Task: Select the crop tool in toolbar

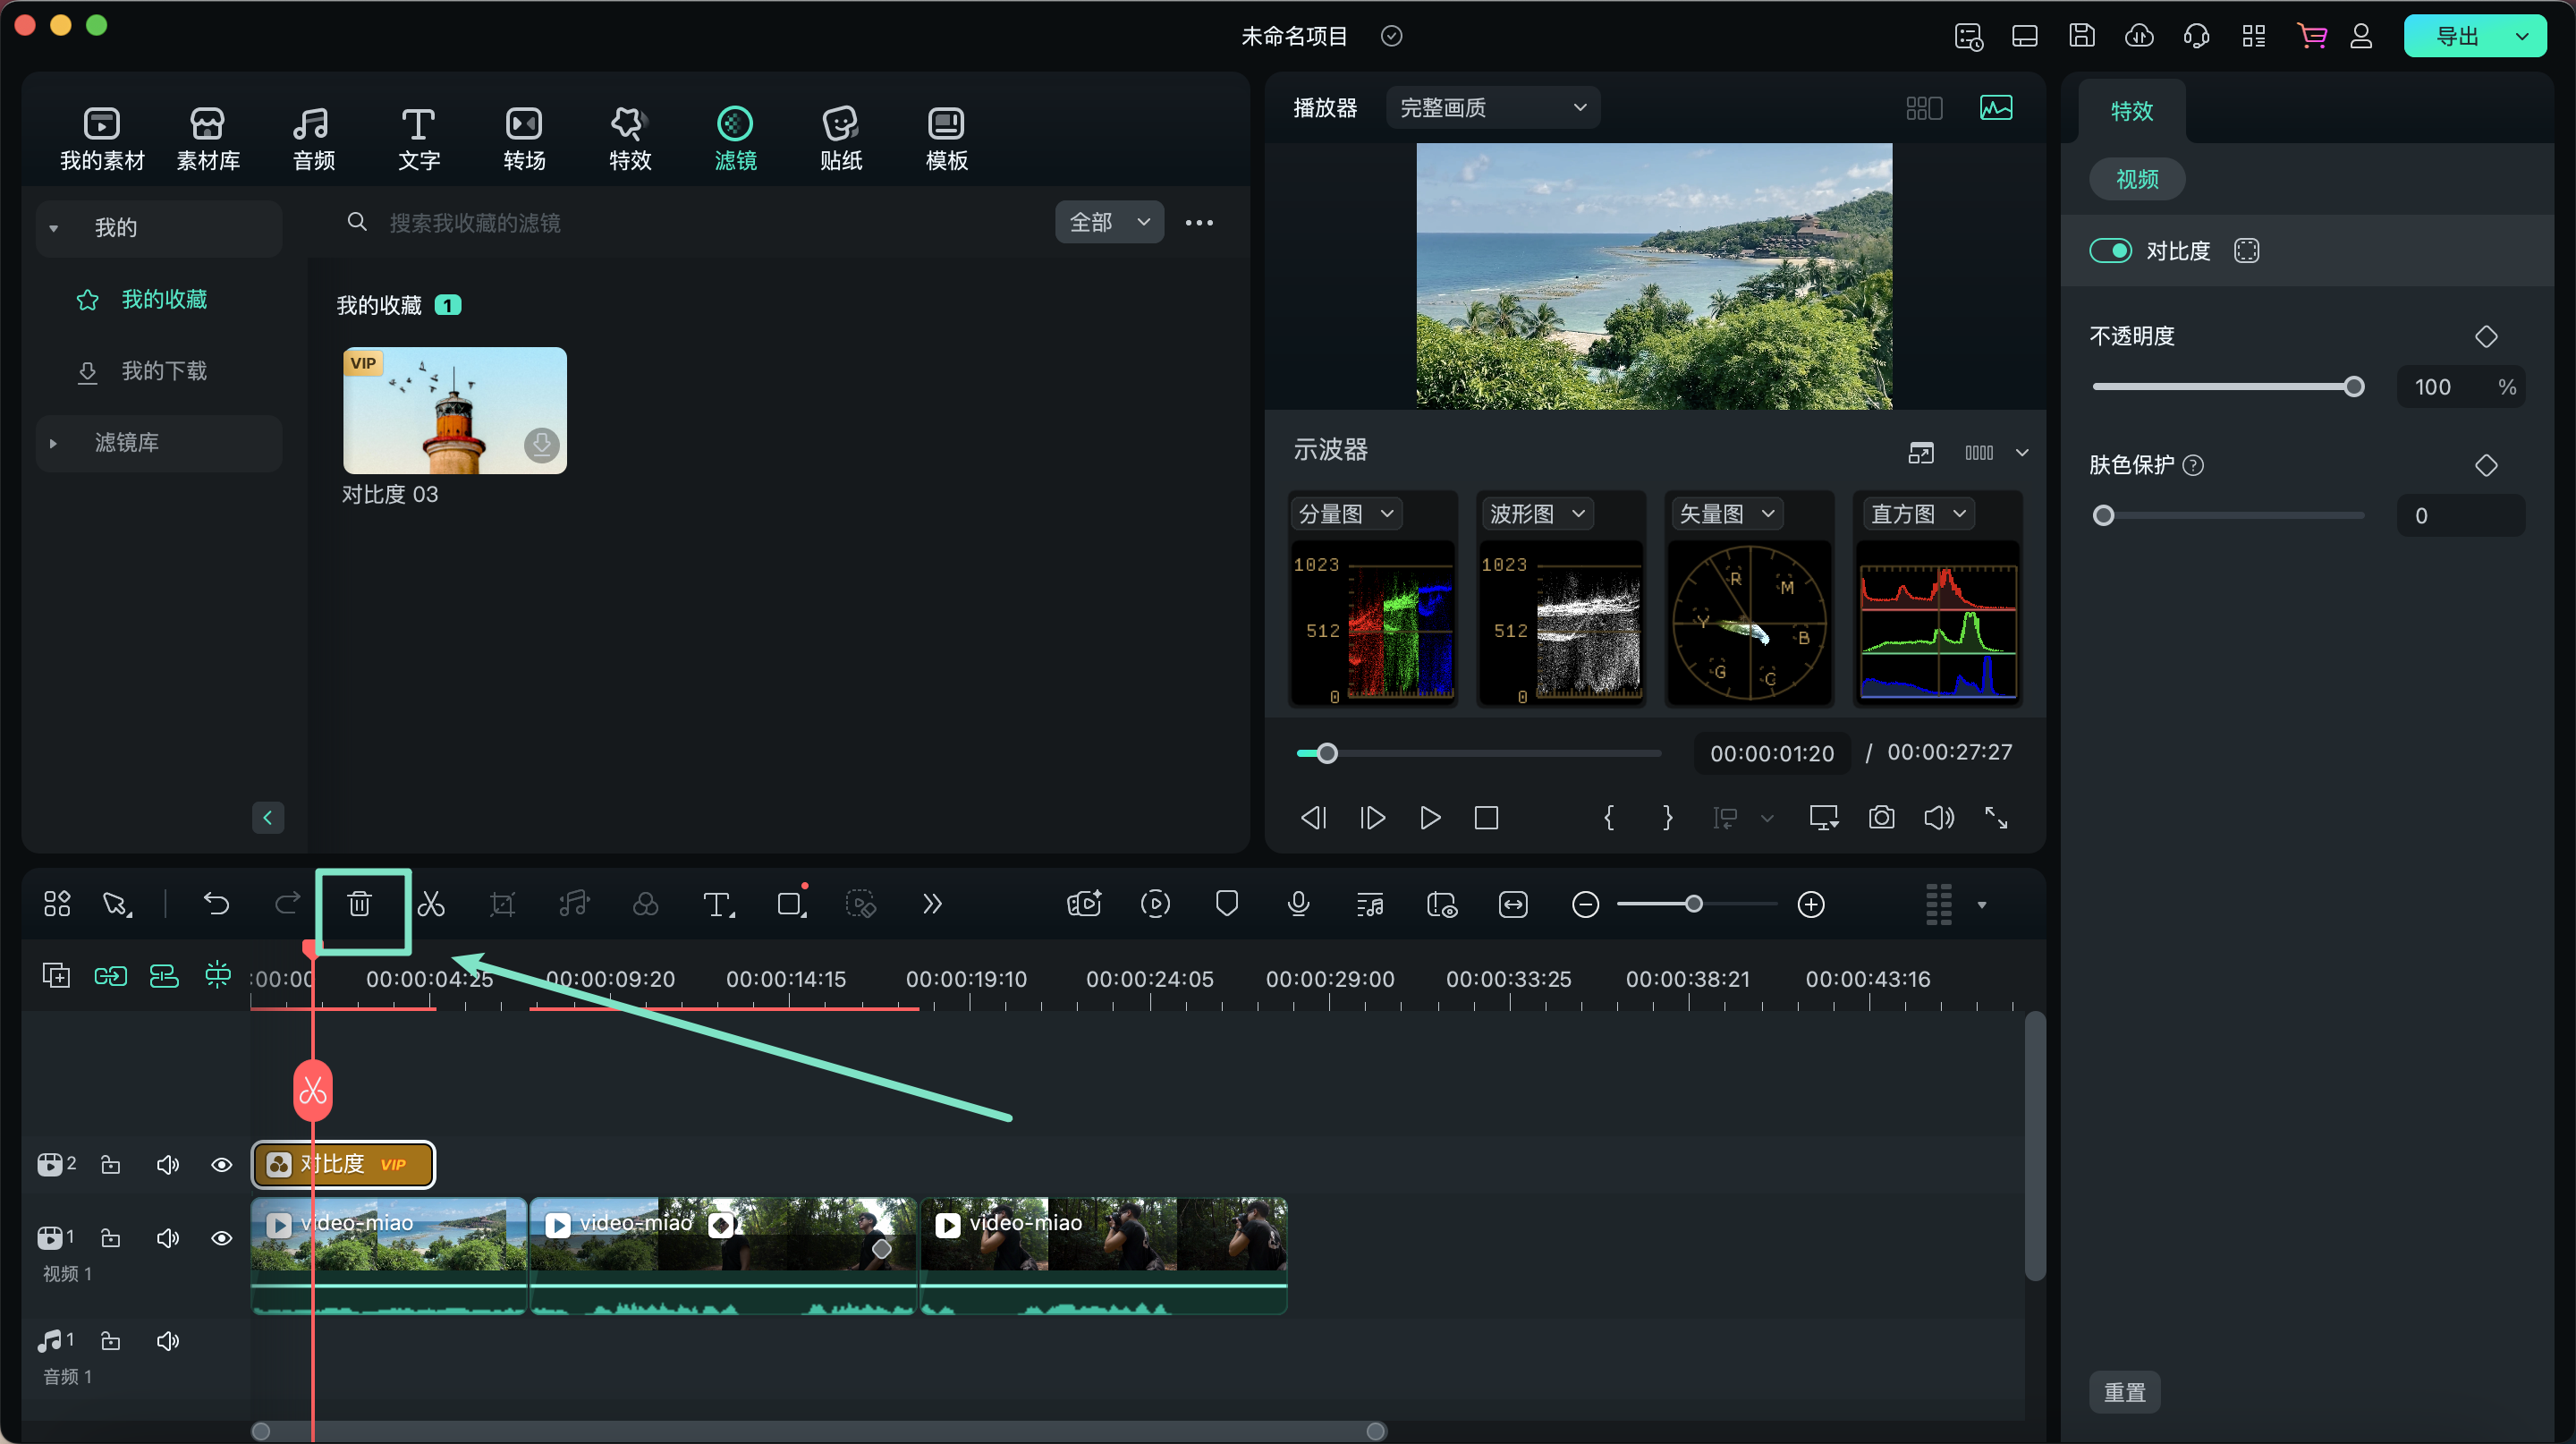Action: [x=503, y=906]
